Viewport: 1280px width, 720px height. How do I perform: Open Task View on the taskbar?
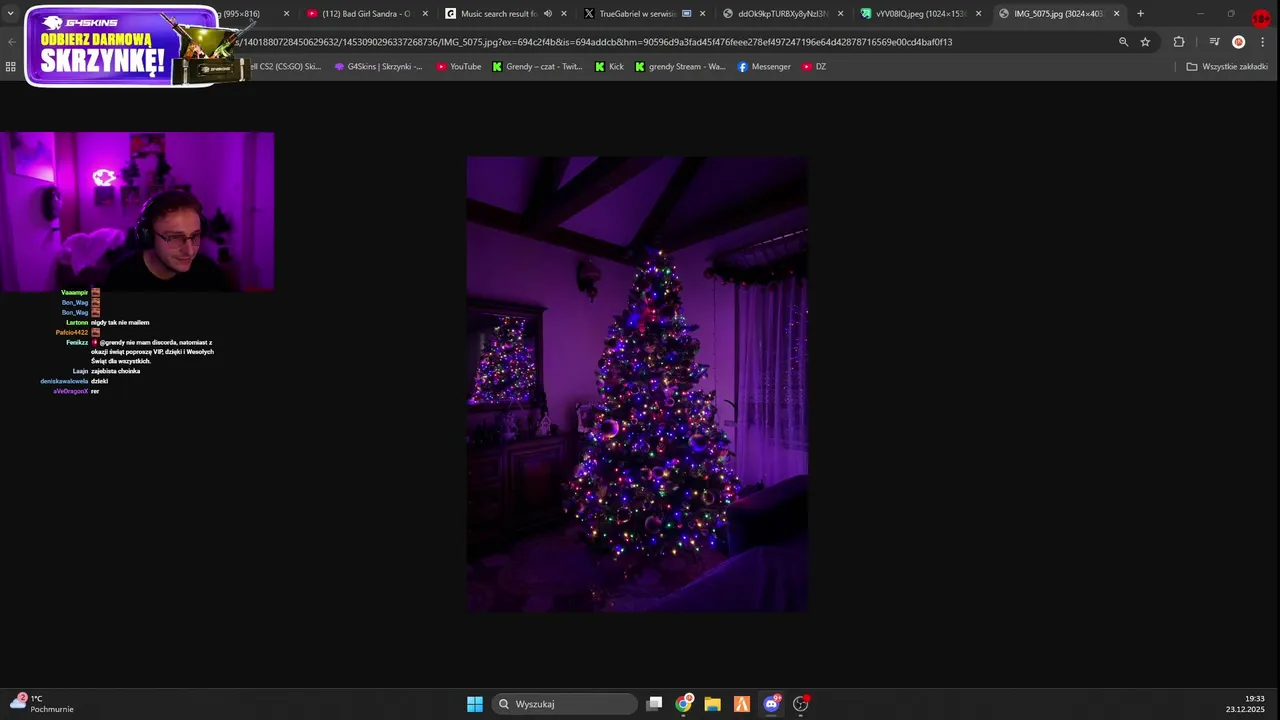point(654,704)
